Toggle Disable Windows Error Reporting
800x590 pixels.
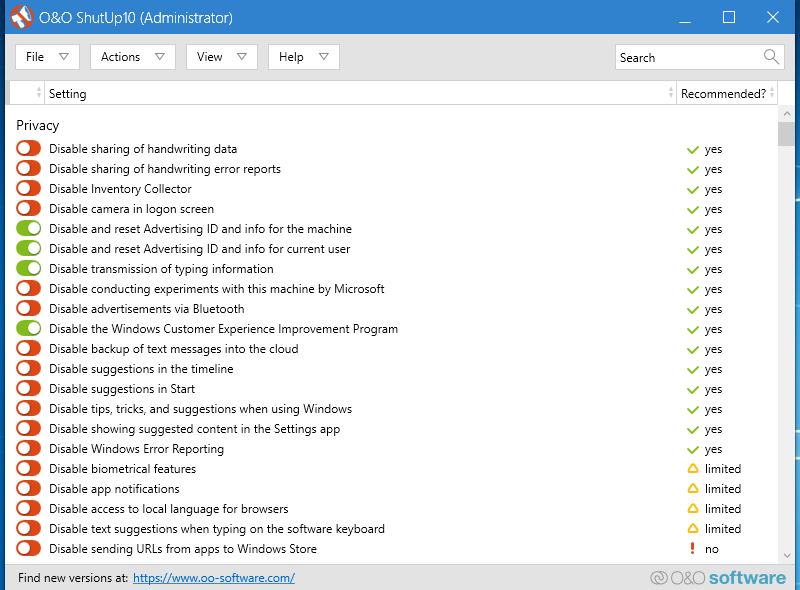coord(28,448)
